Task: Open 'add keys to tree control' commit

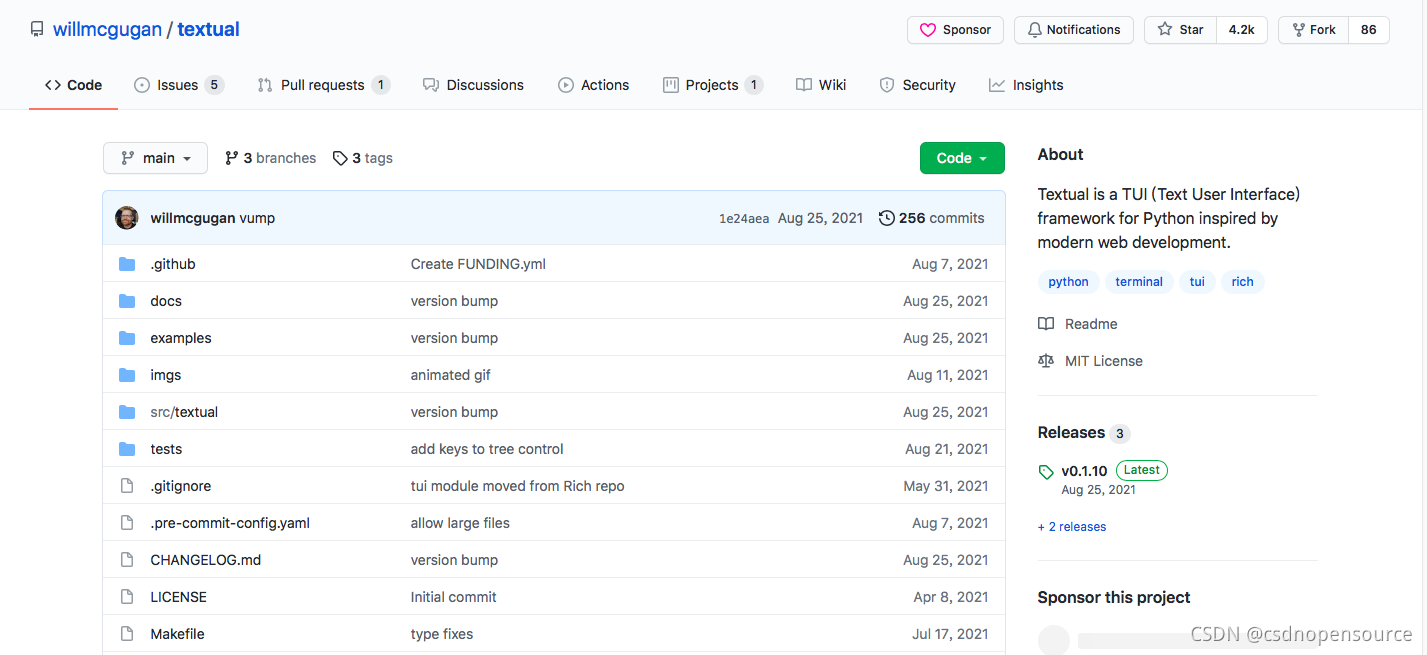Action: pos(487,449)
